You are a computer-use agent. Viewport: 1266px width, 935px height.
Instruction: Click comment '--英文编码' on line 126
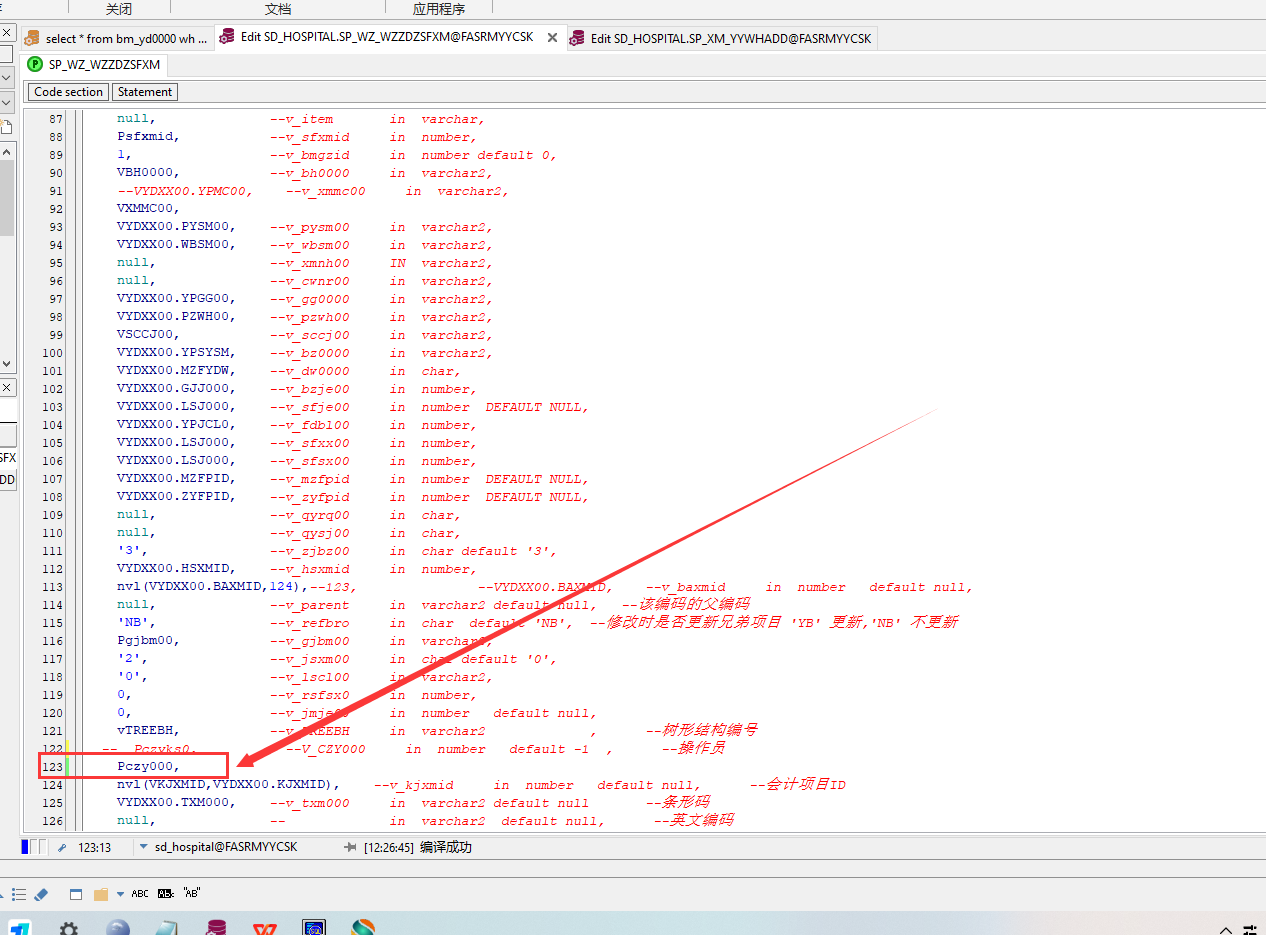click(694, 820)
